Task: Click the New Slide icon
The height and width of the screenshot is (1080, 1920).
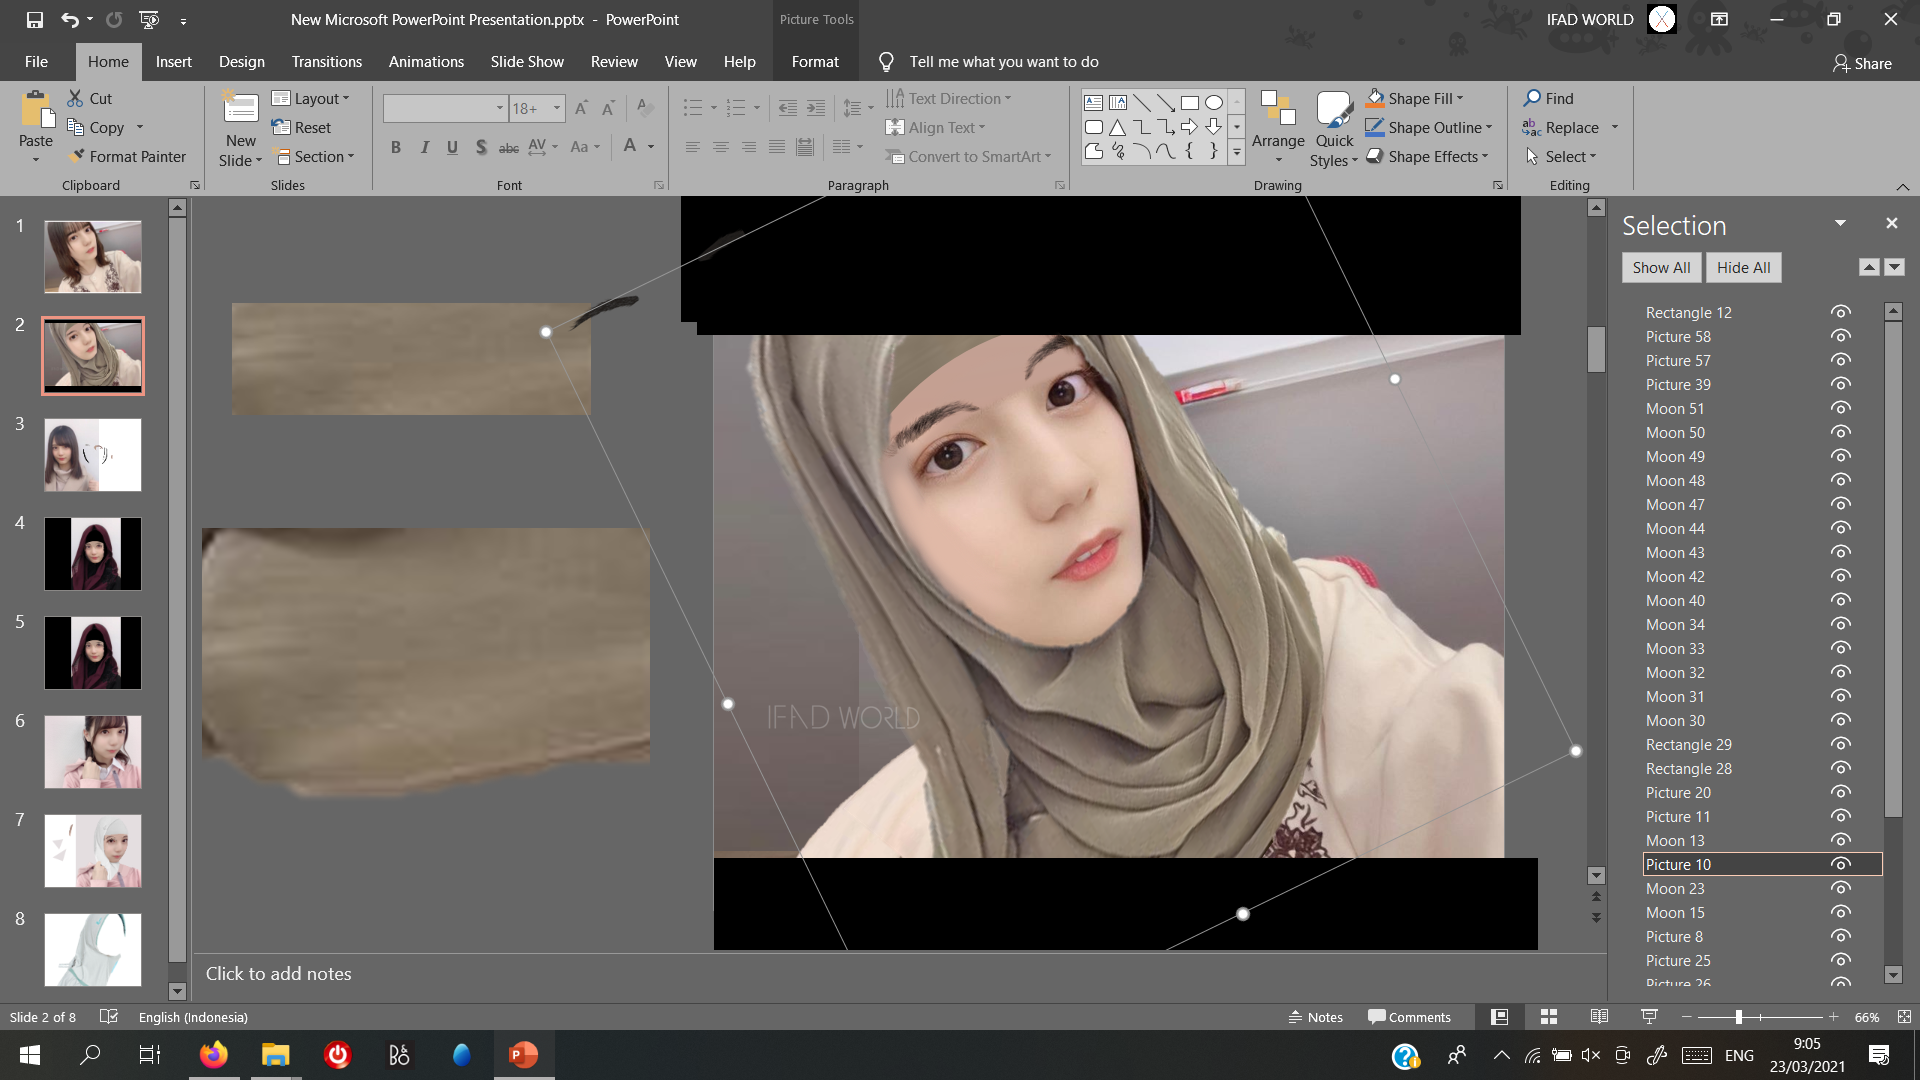Action: (x=241, y=110)
